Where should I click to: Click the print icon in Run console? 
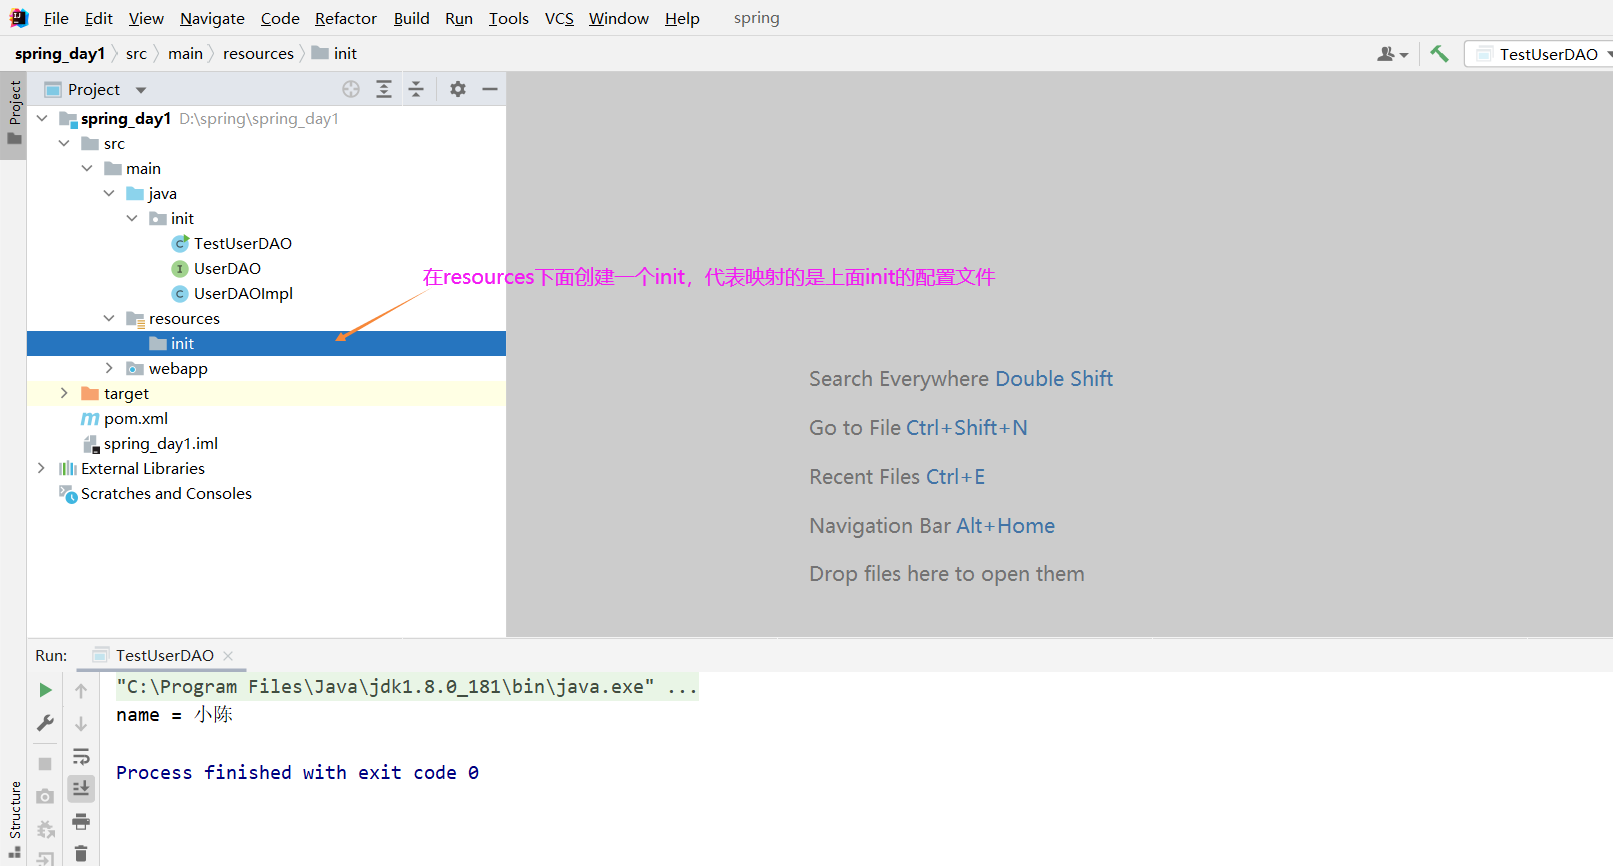pyautogui.click(x=81, y=822)
